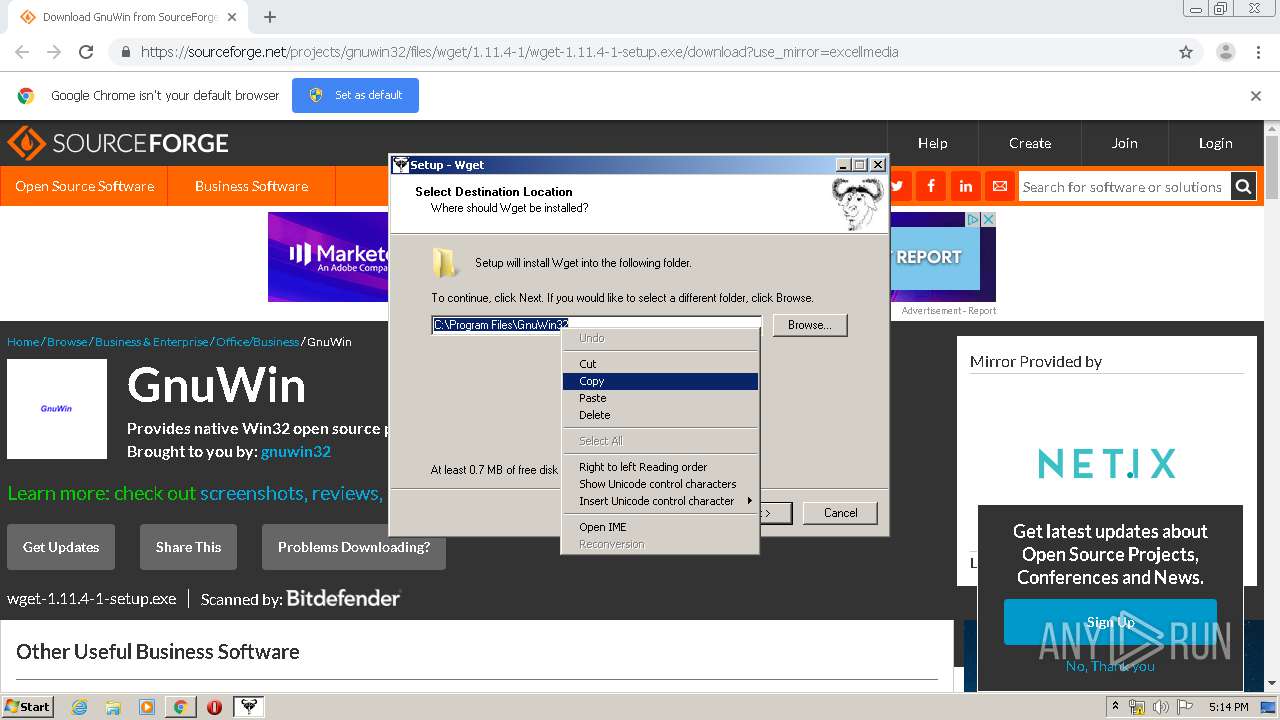The height and width of the screenshot is (720, 1280).
Task: Open Help menu on SourceForge
Action: coord(933,143)
